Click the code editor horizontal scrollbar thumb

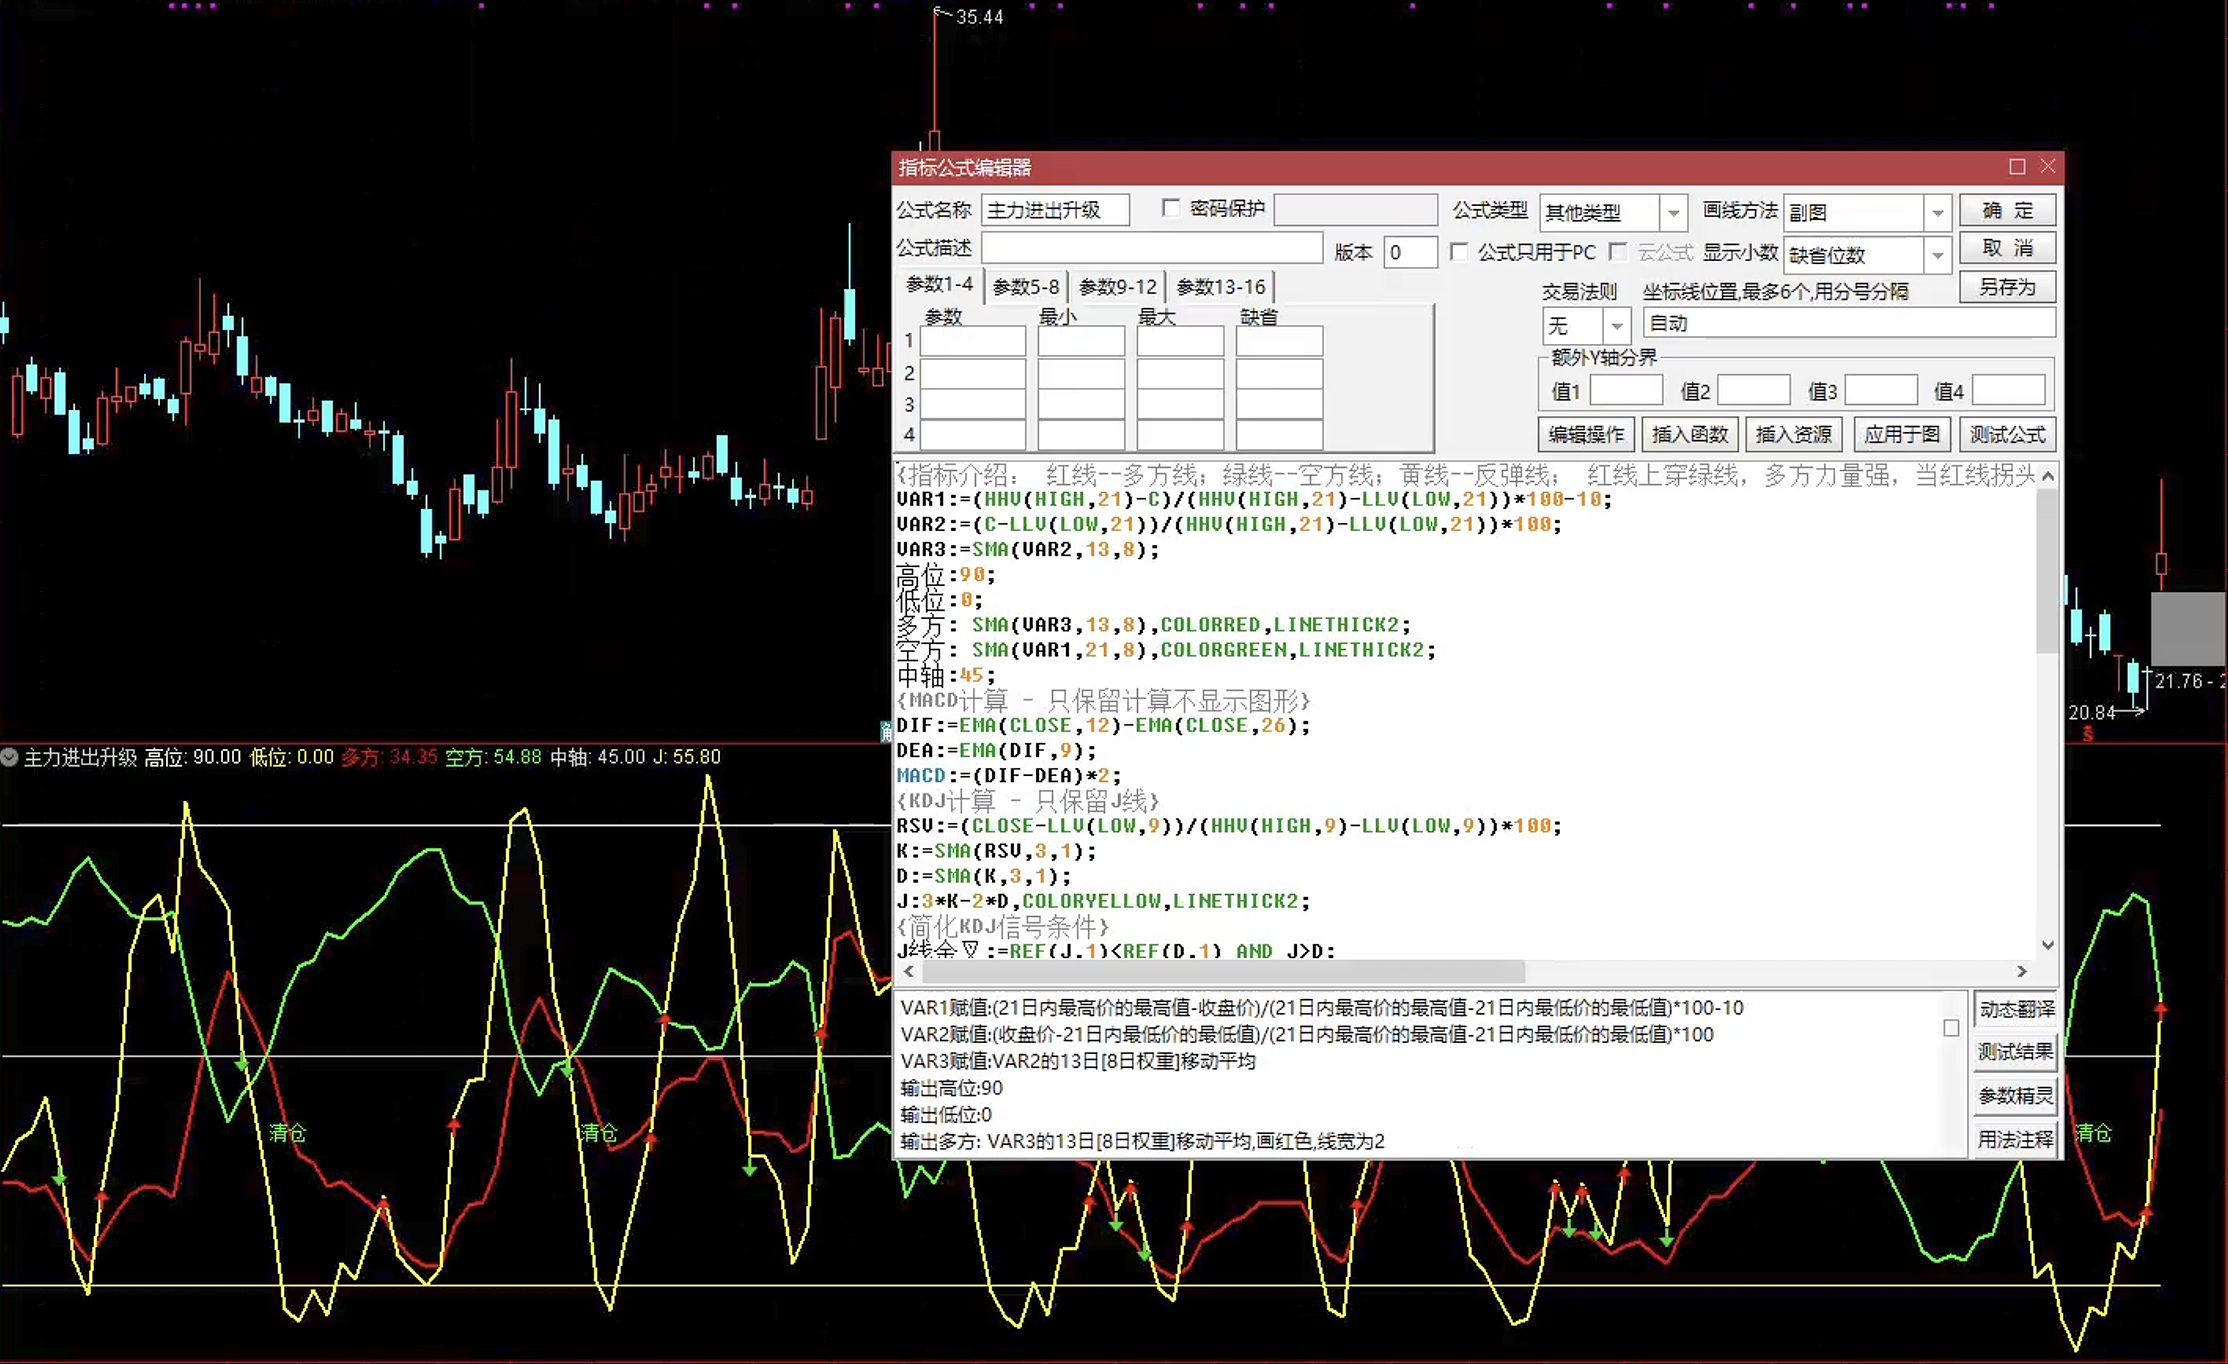point(1223,971)
